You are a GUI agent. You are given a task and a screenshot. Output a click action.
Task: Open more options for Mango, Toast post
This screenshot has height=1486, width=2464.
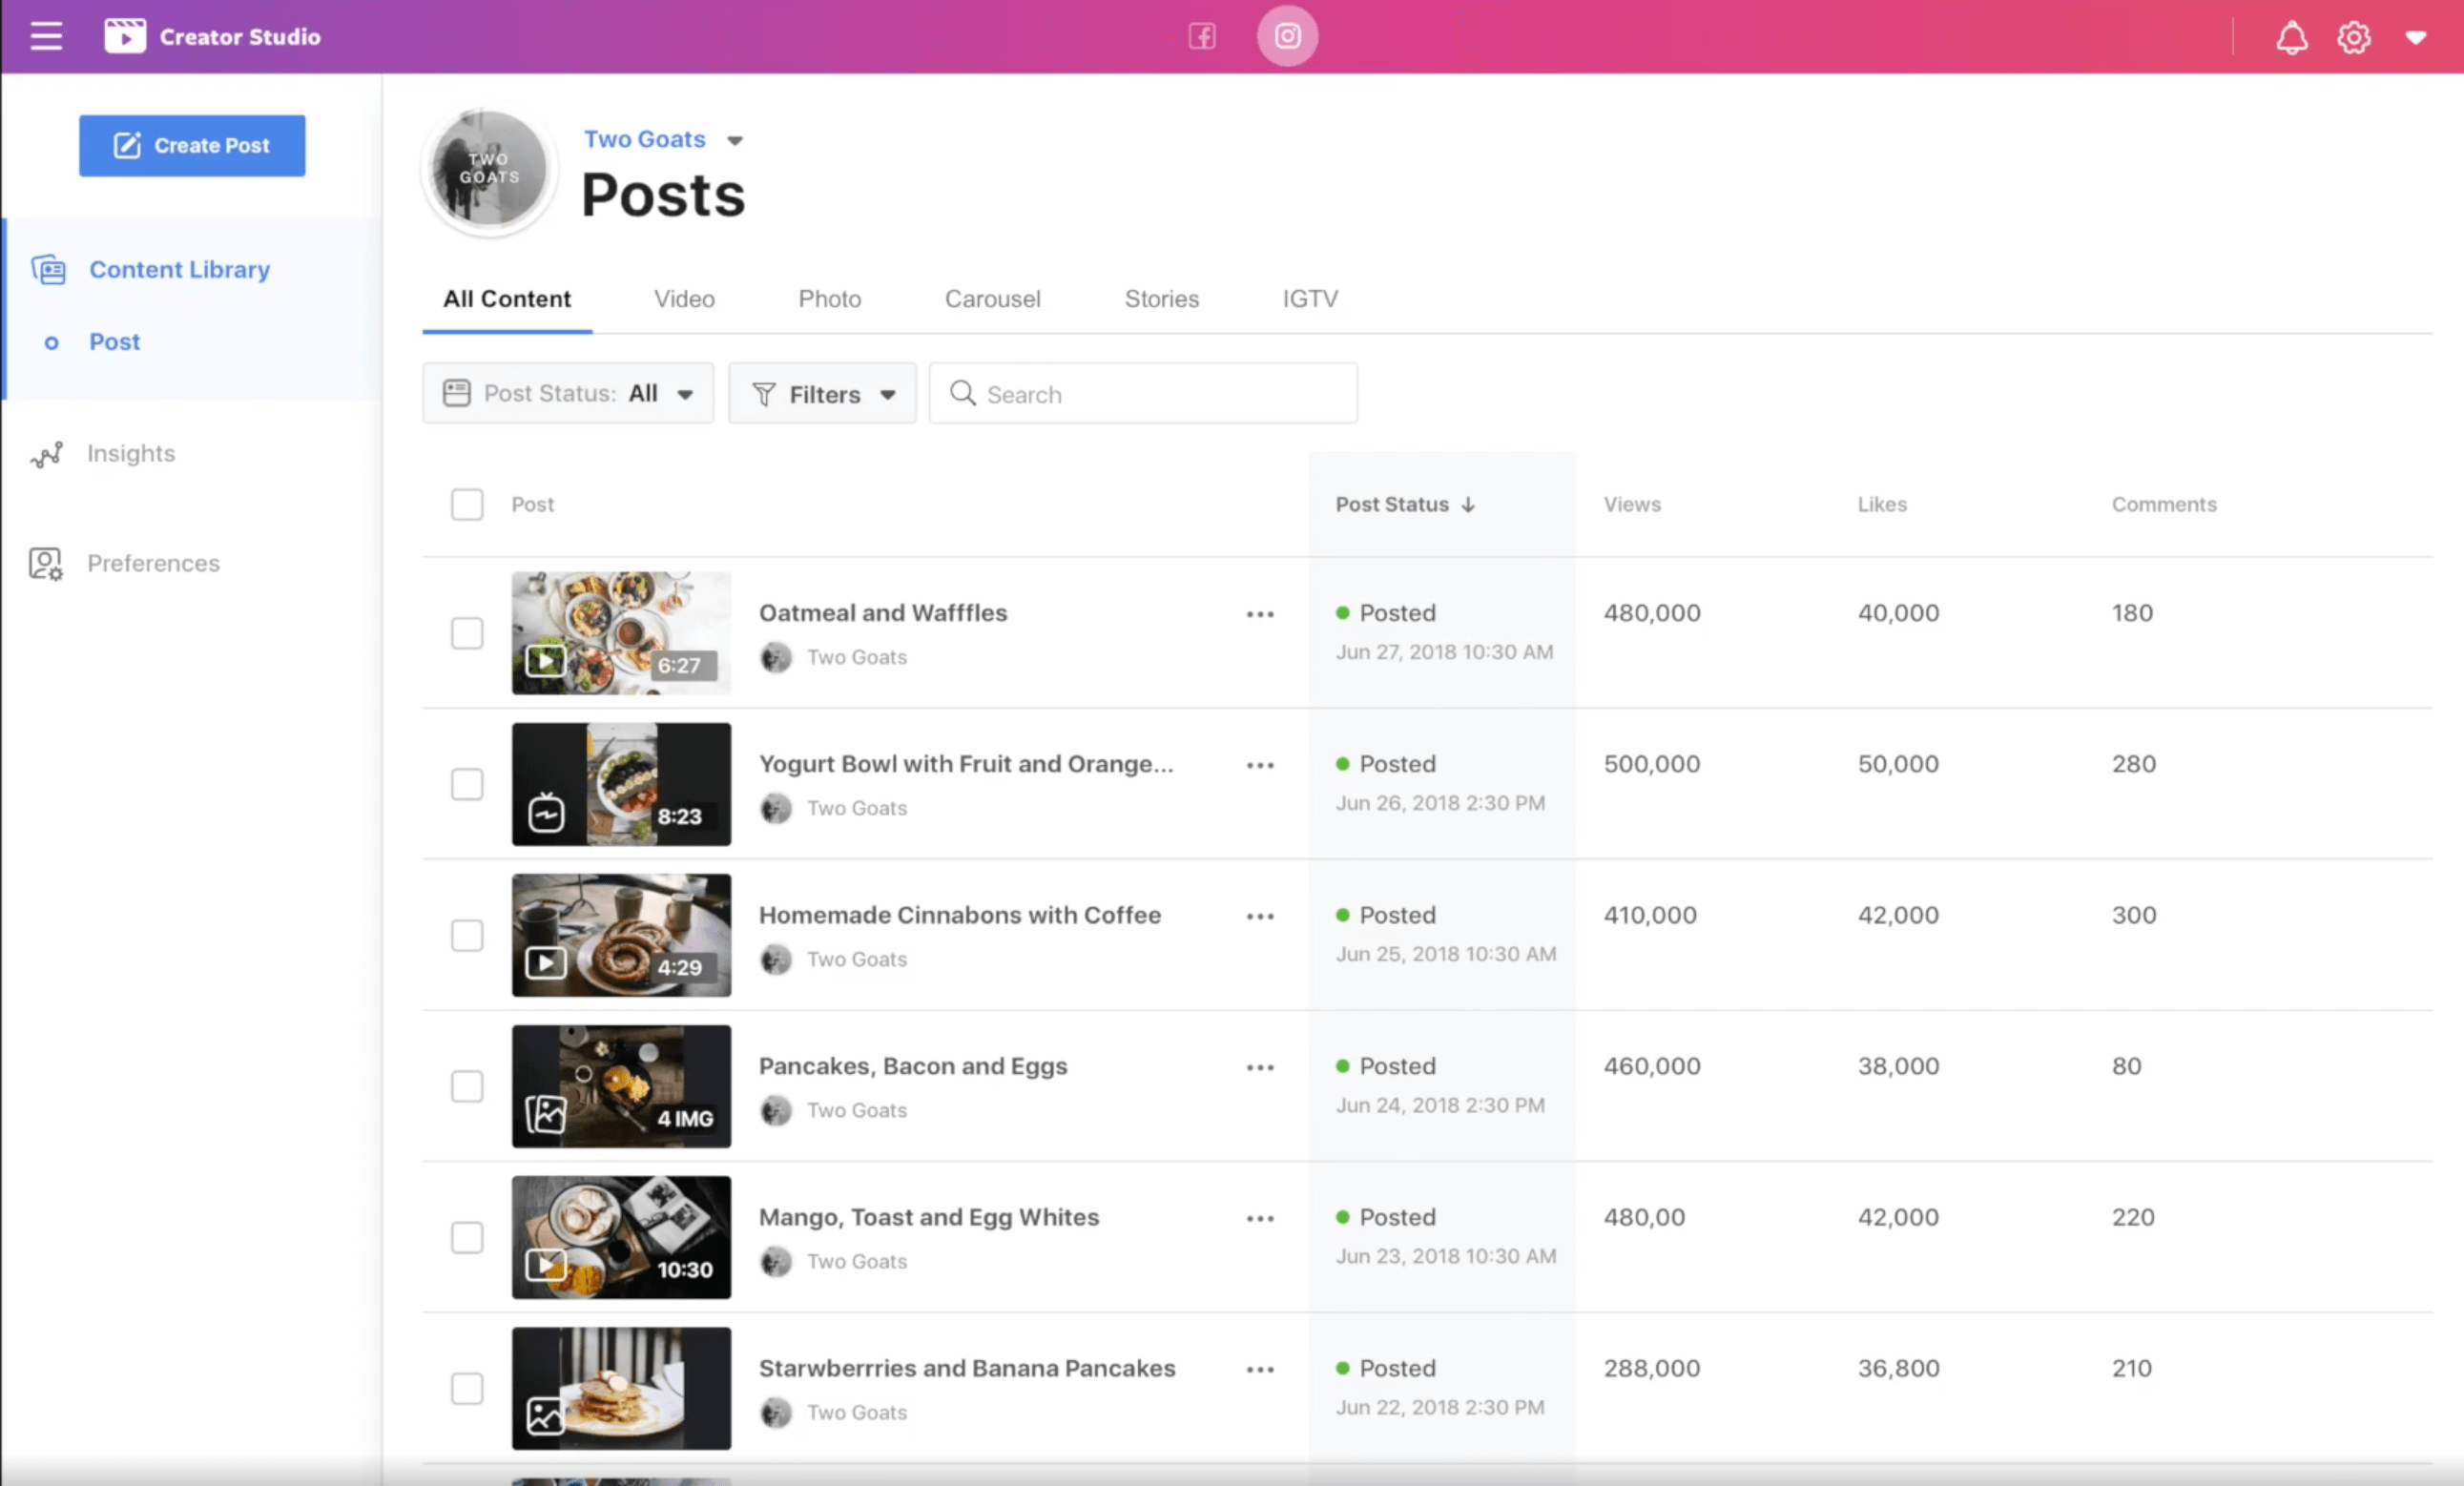(1260, 1218)
